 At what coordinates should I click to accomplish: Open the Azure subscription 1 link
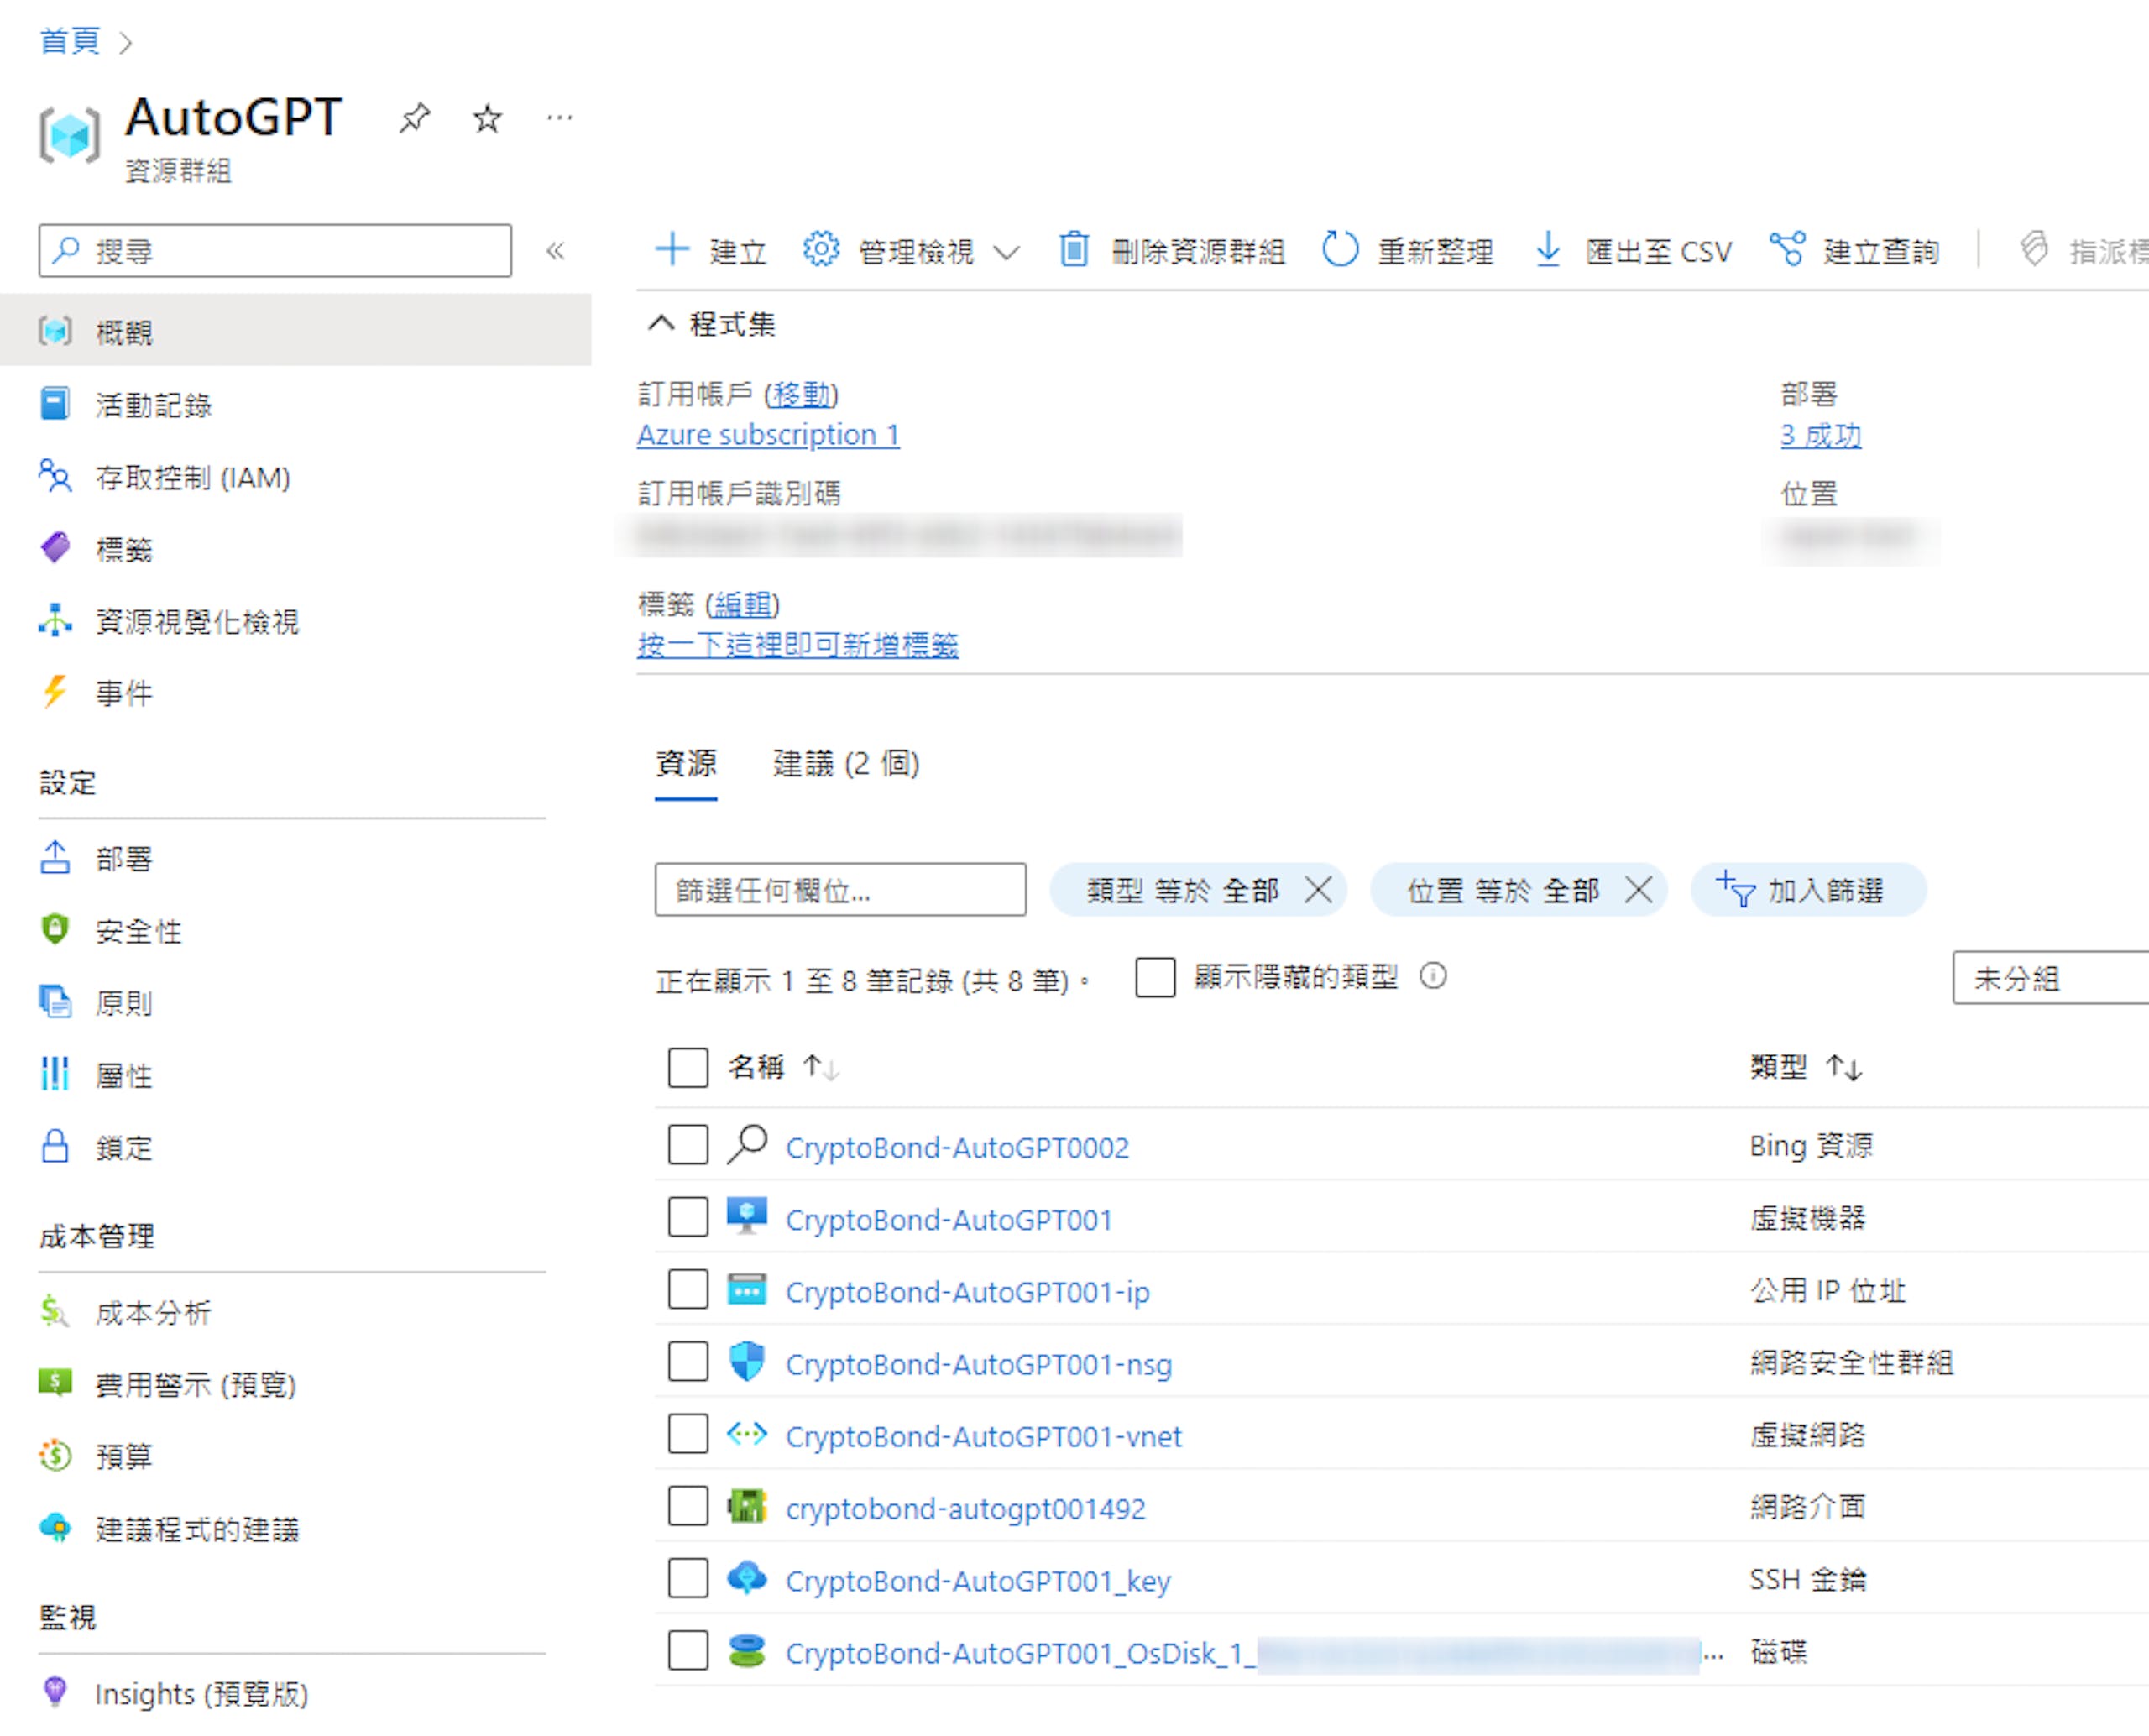[x=768, y=435]
